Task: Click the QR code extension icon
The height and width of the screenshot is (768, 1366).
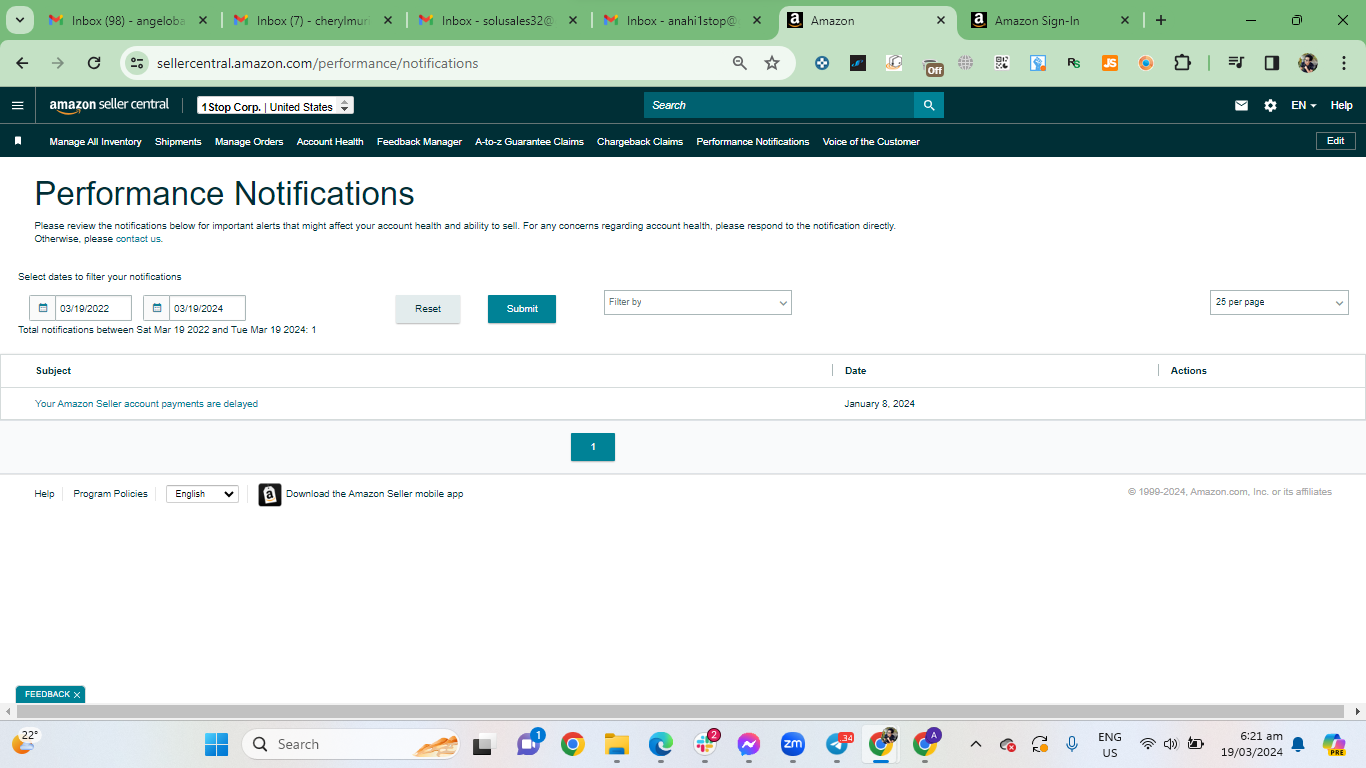Action: (1002, 63)
